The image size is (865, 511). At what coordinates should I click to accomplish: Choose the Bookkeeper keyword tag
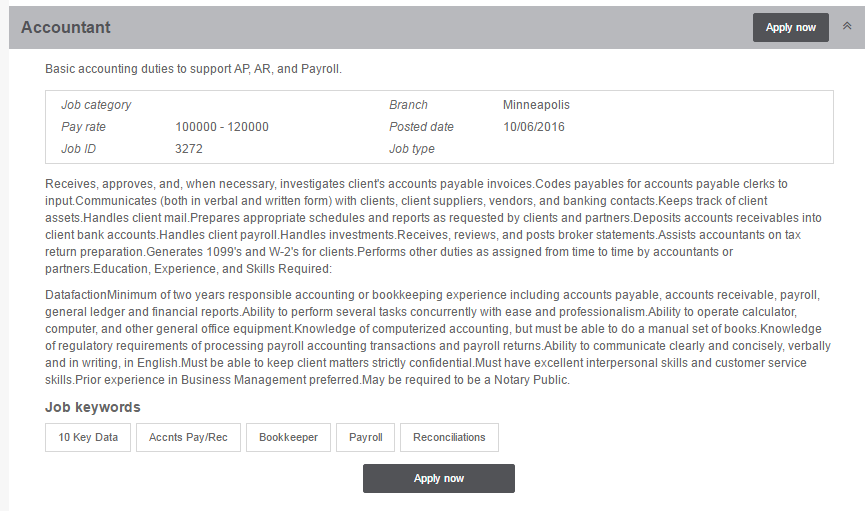[x=289, y=438]
